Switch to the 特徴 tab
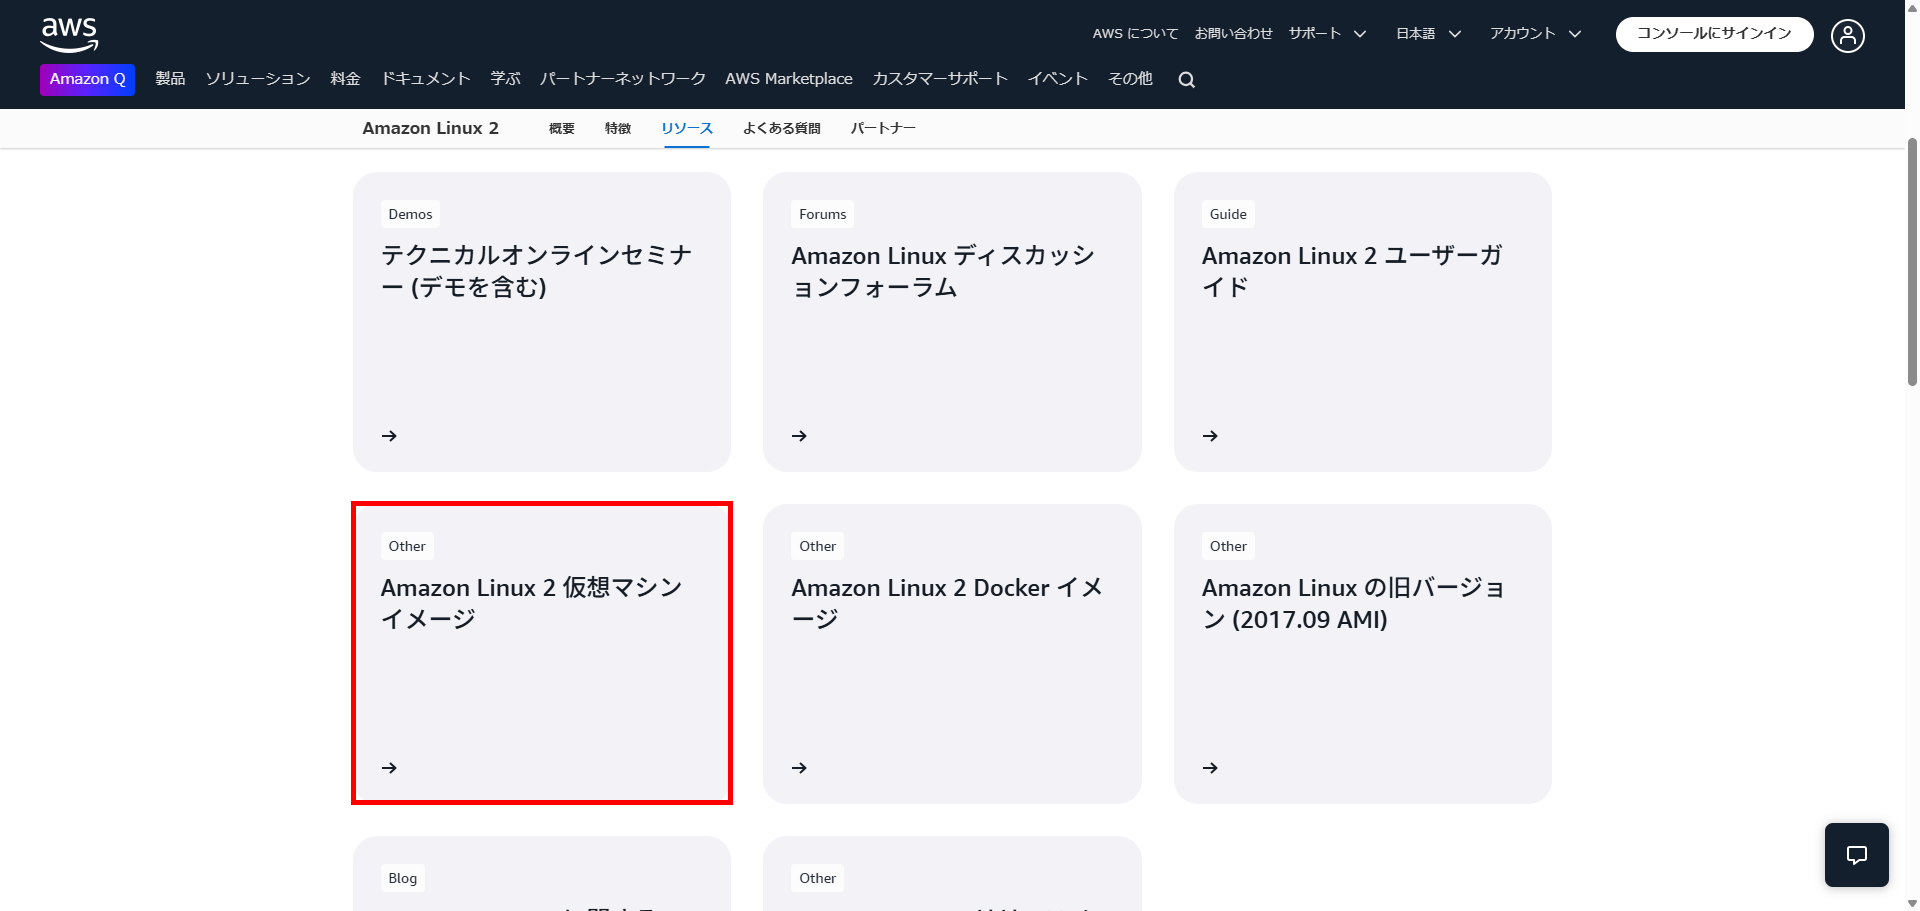 point(618,128)
